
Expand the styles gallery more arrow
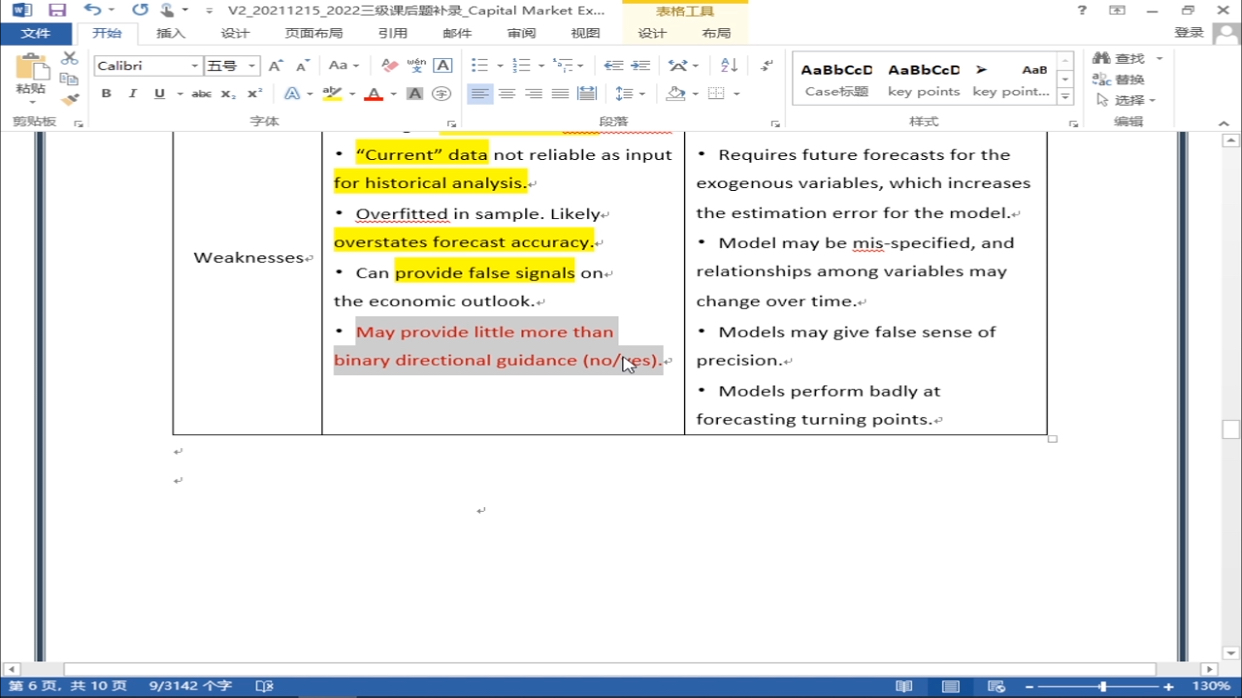[x=1065, y=97]
